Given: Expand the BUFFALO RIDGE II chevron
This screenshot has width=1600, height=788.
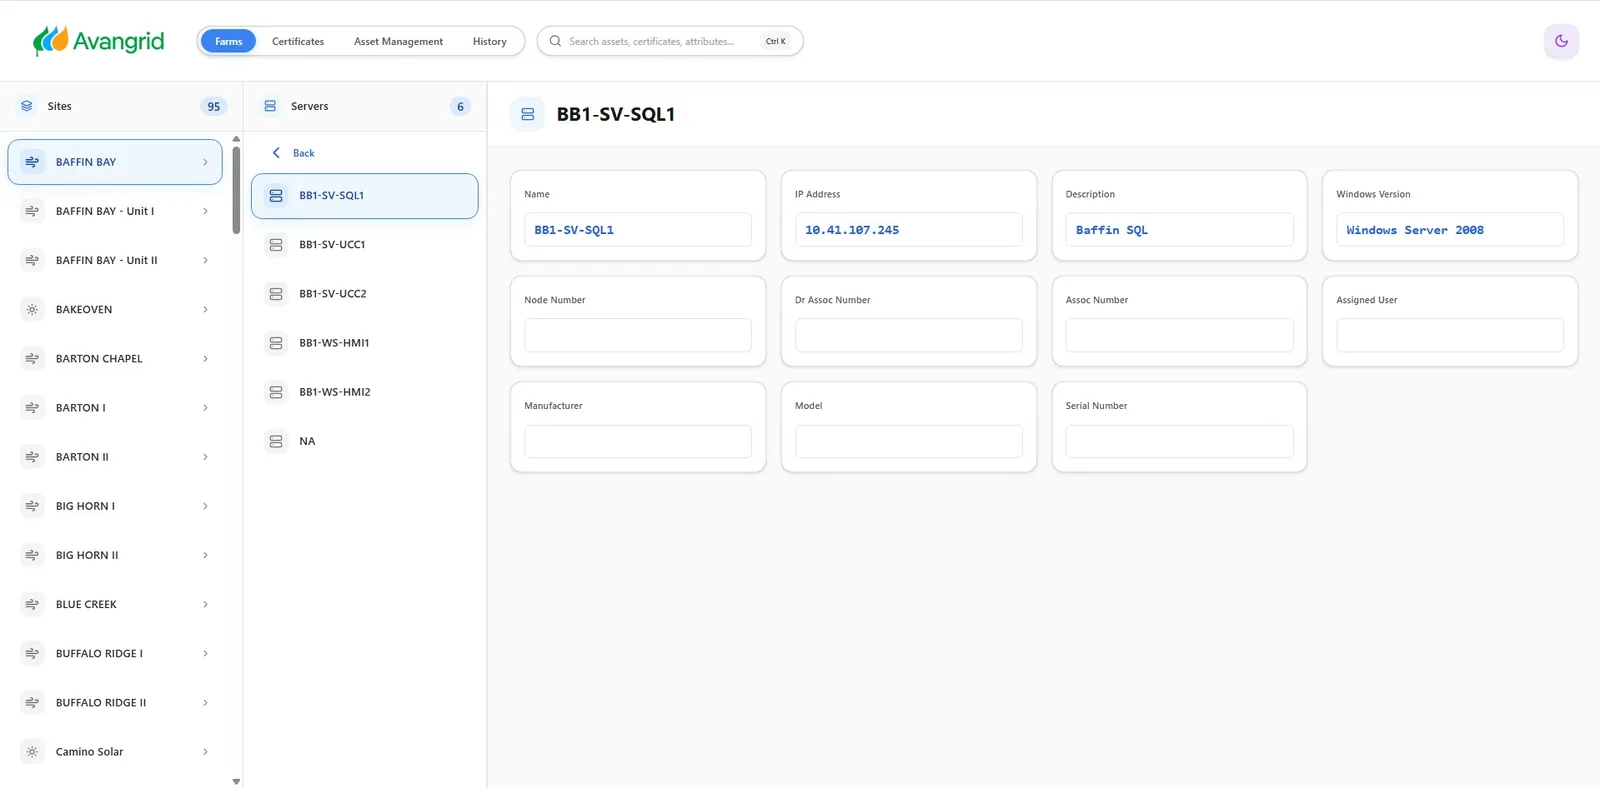Looking at the screenshot, I should pos(206,703).
